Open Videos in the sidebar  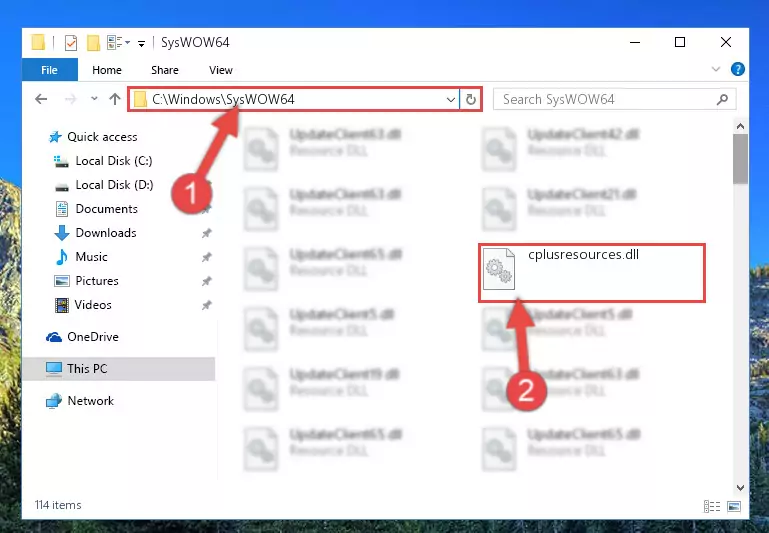click(x=93, y=305)
